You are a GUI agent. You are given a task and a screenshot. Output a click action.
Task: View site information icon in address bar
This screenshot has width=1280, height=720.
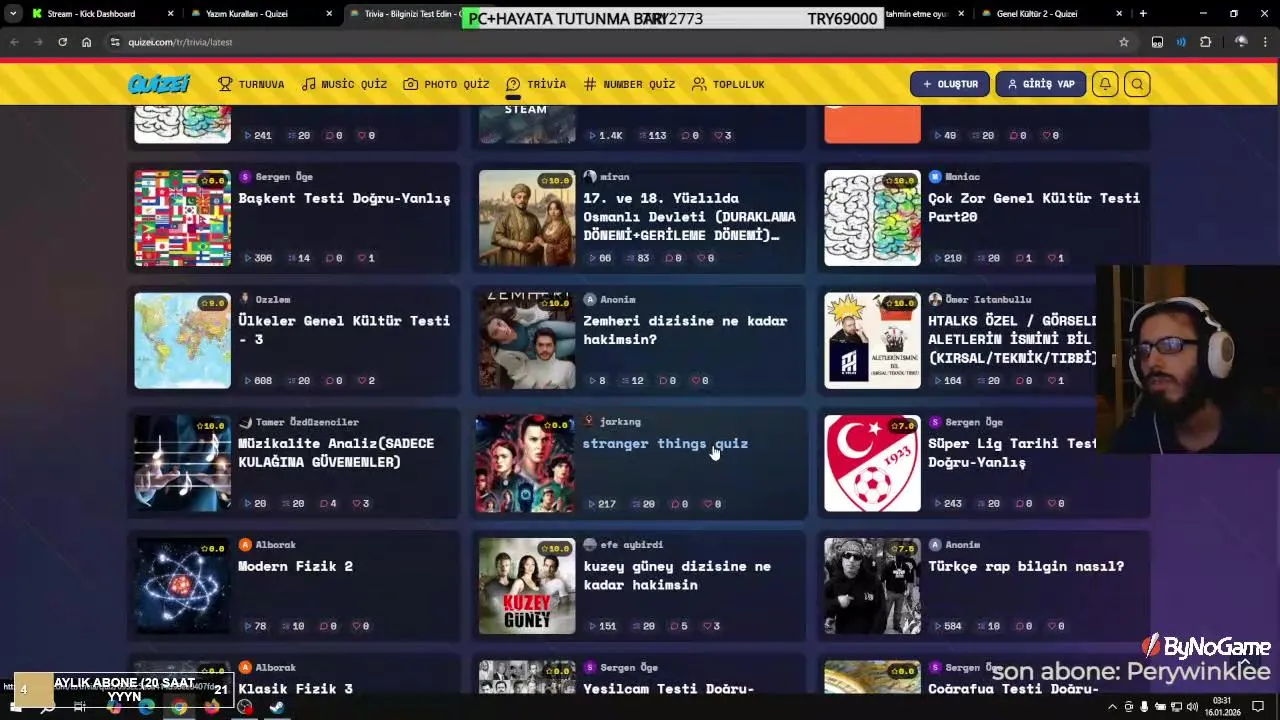coord(115,42)
